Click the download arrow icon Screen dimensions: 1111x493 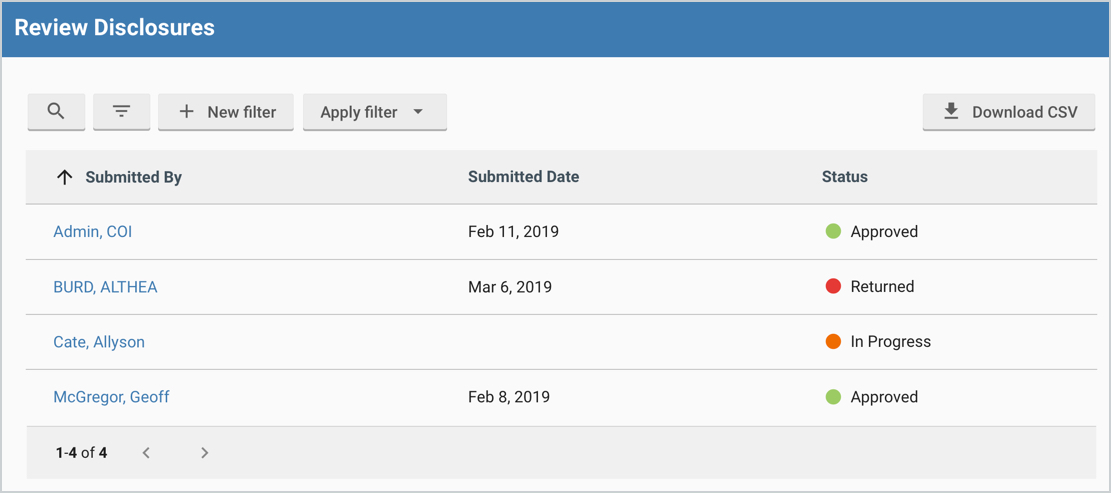(951, 111)
